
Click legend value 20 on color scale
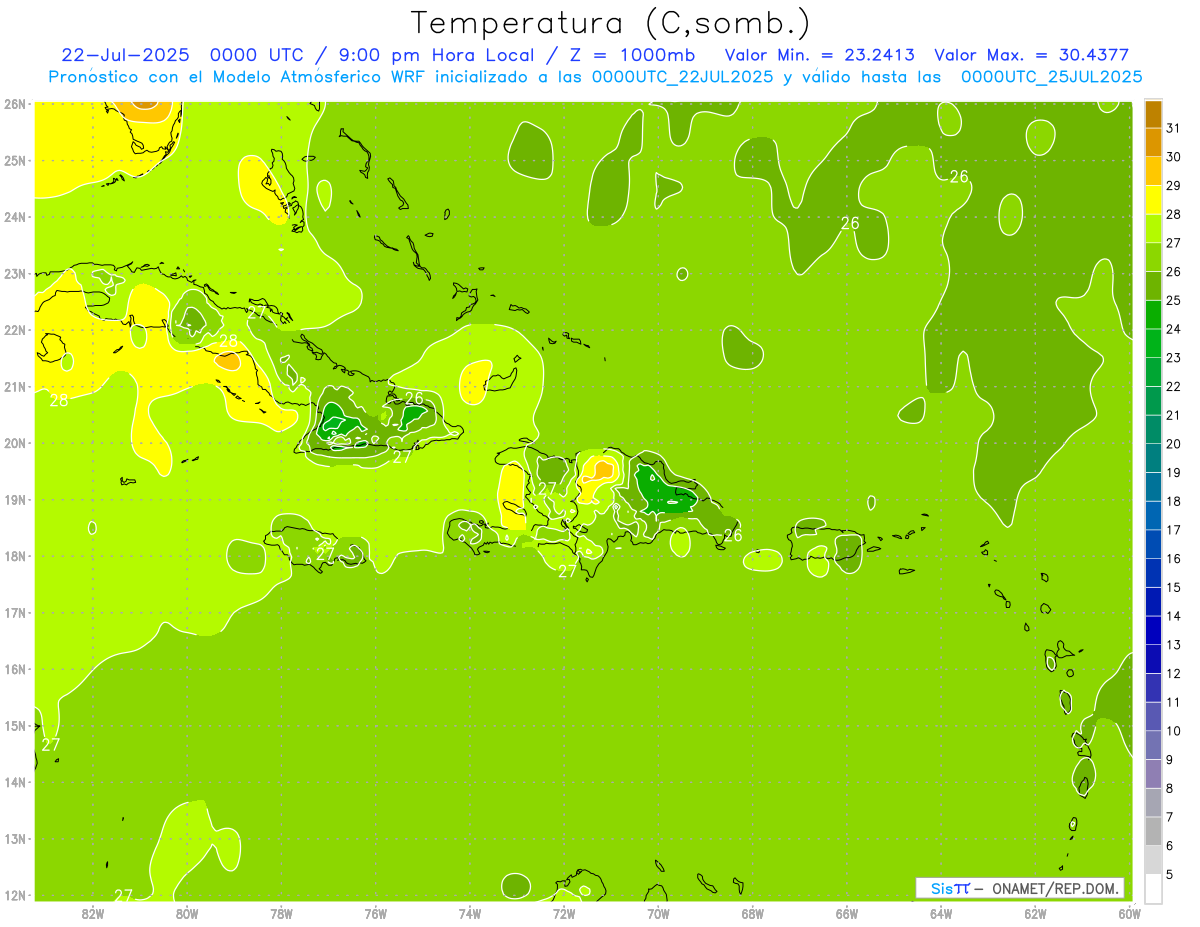pos(1173,444)
